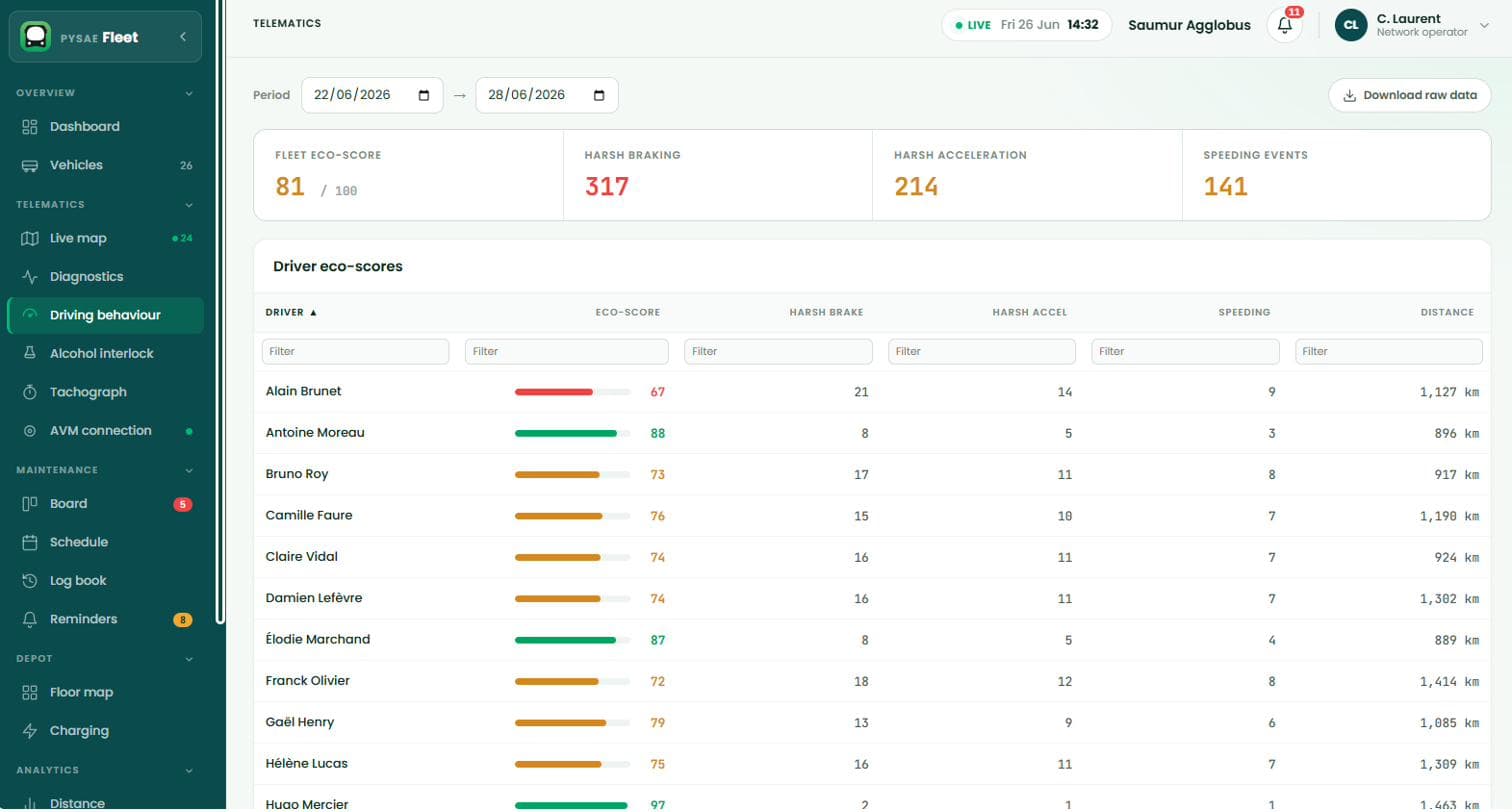This screenshot has height=812, width=1512.
Task: Collapse the Depot section
Action: tap(189, 659)
